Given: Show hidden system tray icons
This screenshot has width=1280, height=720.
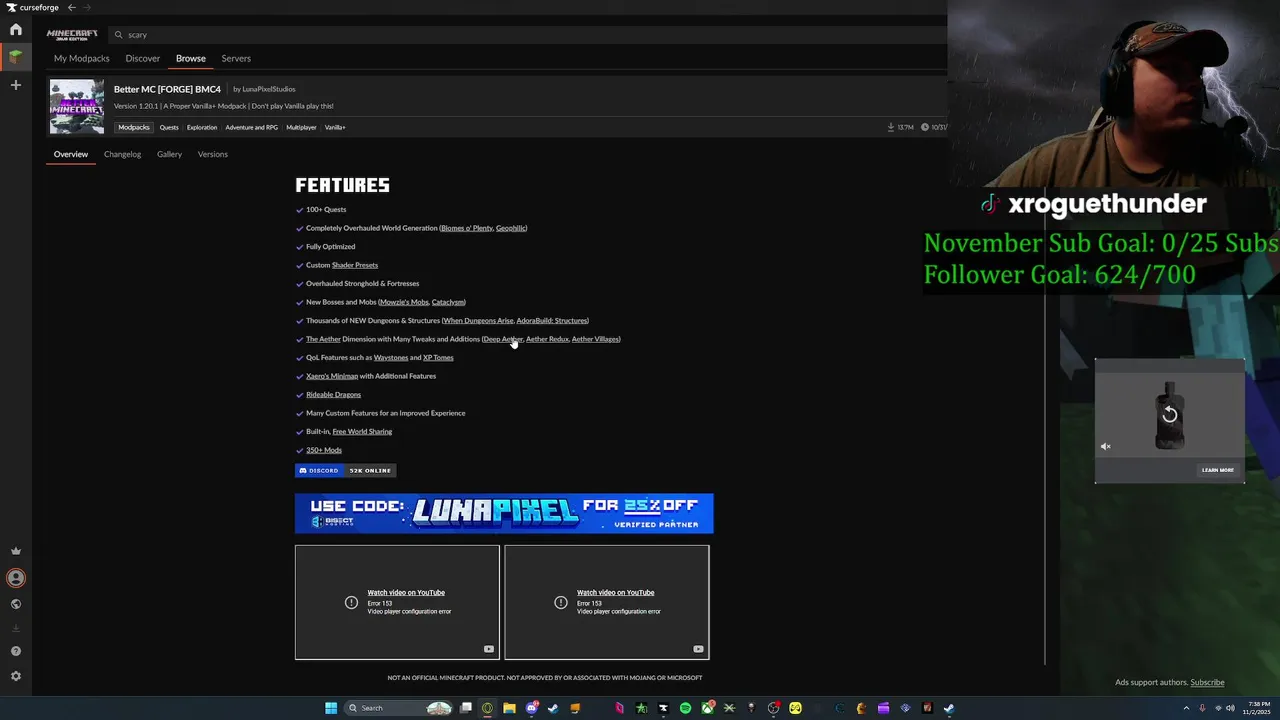Looking at the screenshot, I should [x=1187, y=708].
